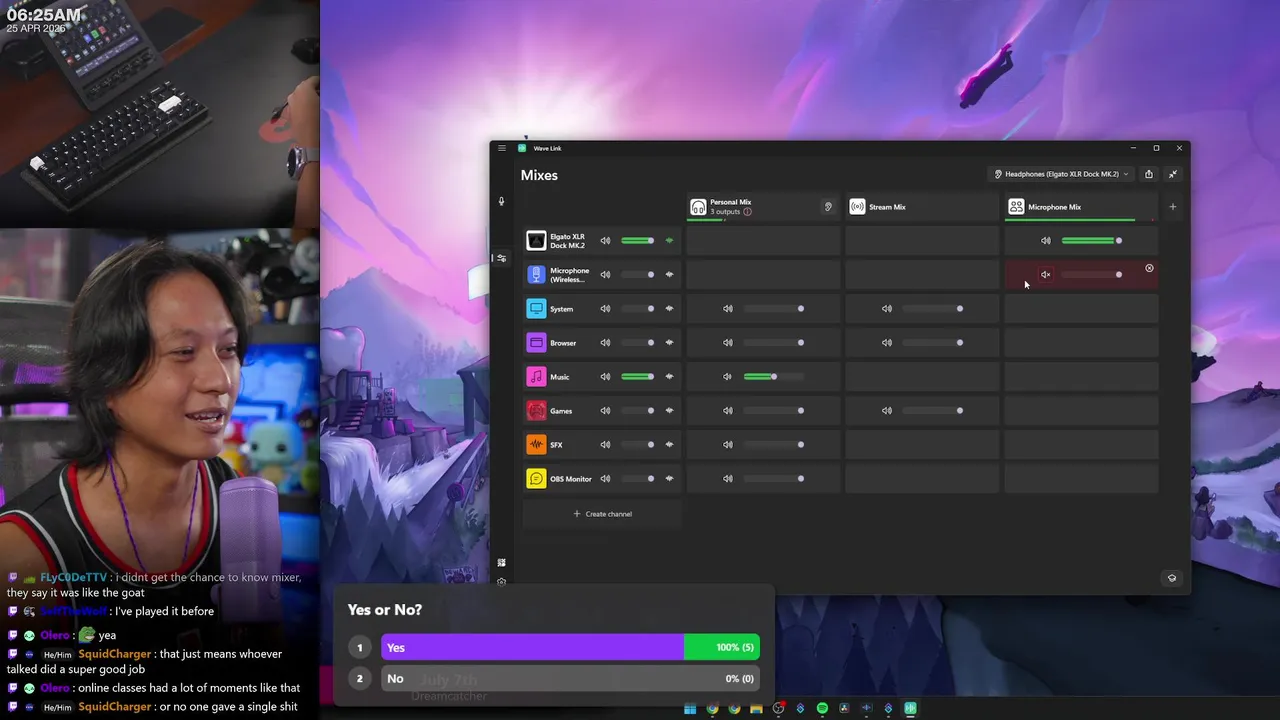Open effects for Elgato XLR Dock channel

click(670, 241)
